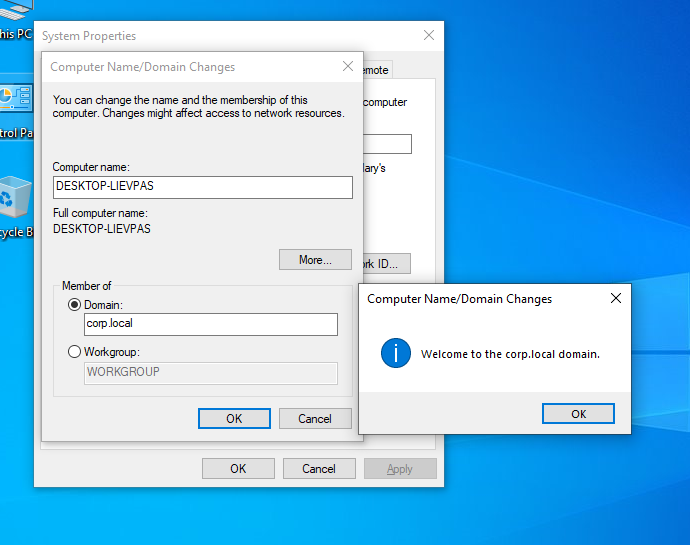Click OK in Computer Name/Domain Changes dialog
The height and width of the screenshot is (545, 690).
pyautogui.click(x=234, y=418)
